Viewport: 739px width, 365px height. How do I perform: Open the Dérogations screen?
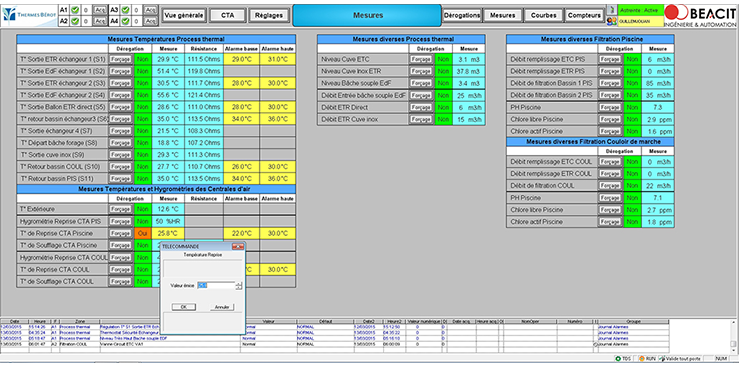click(462, 15)
